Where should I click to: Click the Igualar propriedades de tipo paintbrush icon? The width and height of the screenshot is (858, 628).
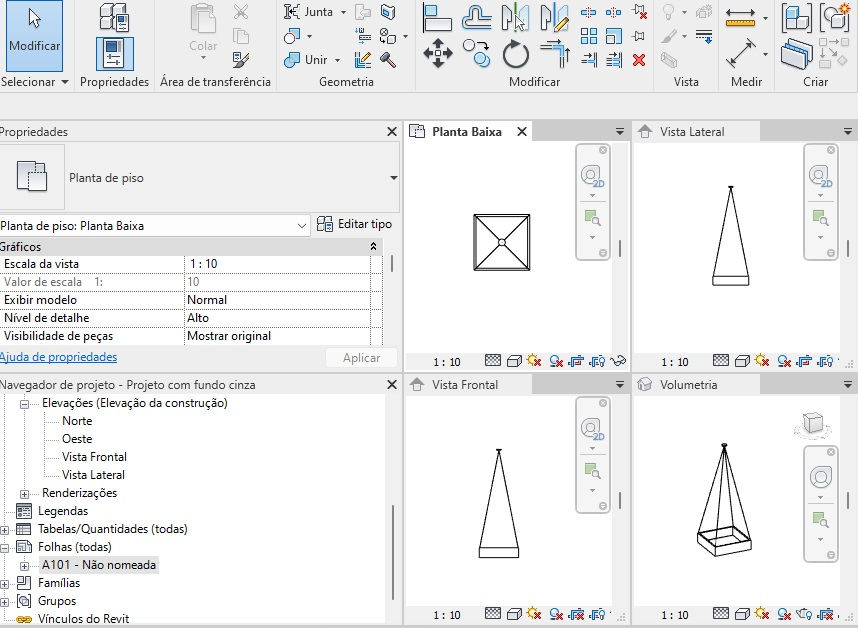tap(241, 60)
